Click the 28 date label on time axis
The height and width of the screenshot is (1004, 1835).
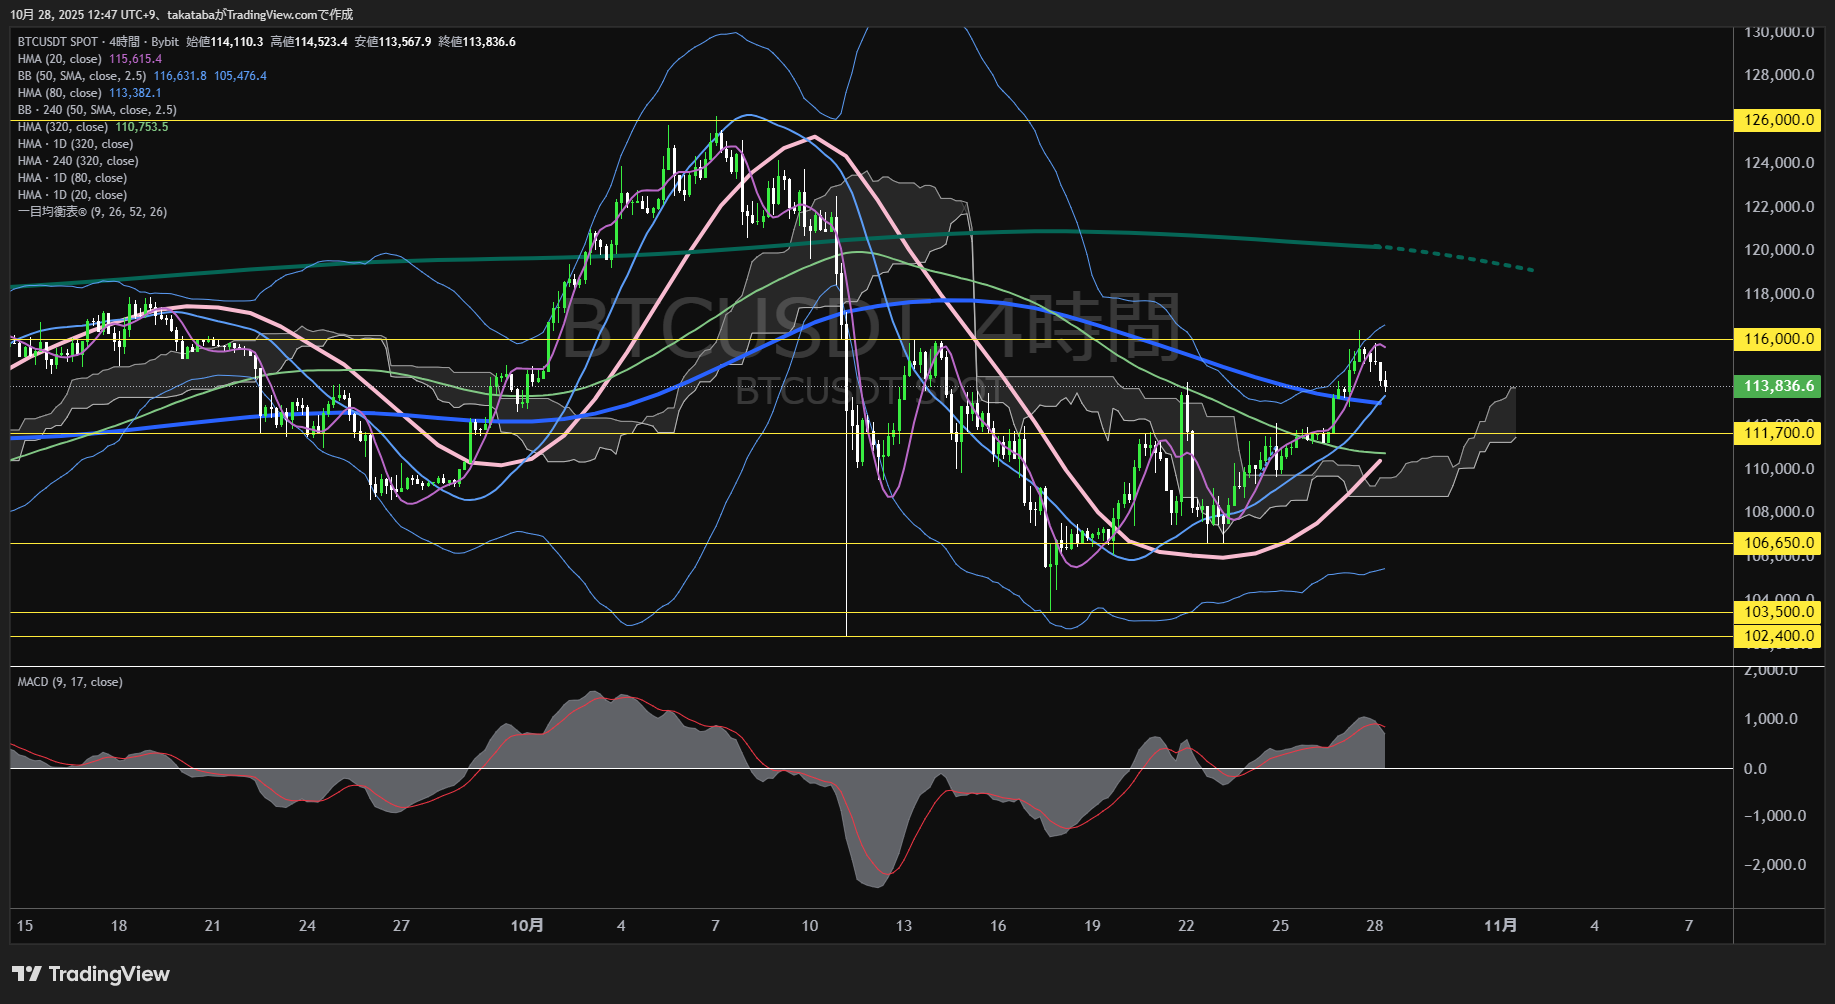[1374, 926]
